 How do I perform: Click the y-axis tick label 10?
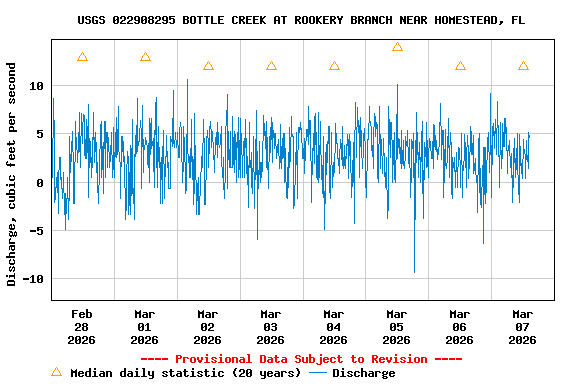36,86
